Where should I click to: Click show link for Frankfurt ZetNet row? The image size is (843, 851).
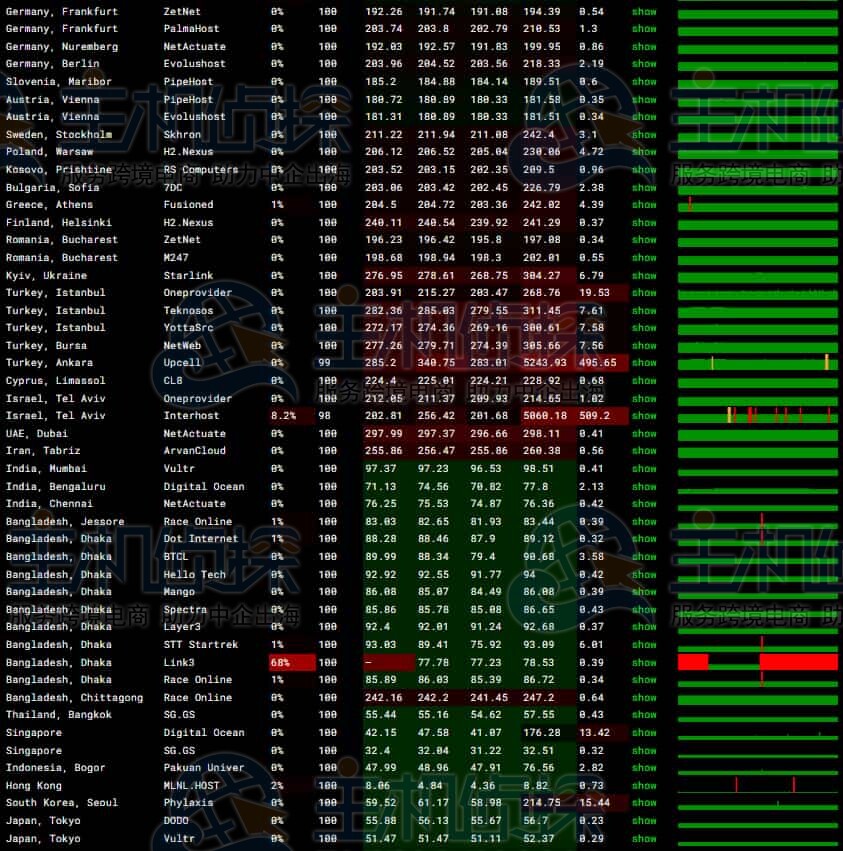644,11
